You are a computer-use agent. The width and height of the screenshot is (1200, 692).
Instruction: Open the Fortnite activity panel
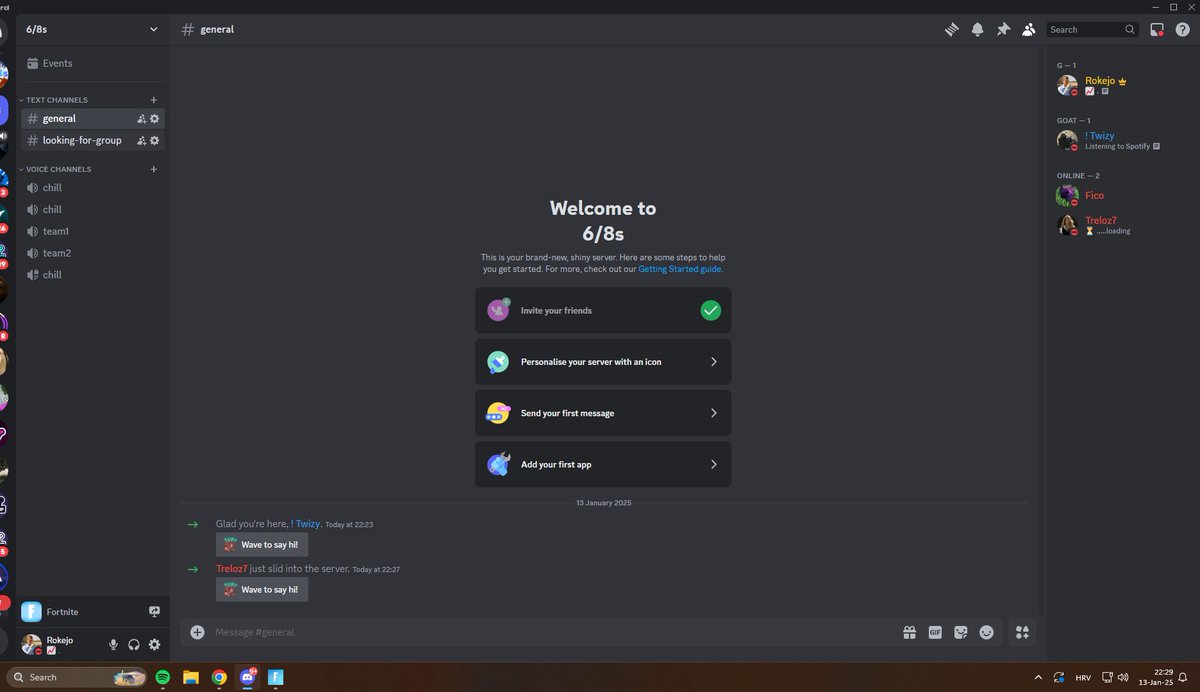92,611
